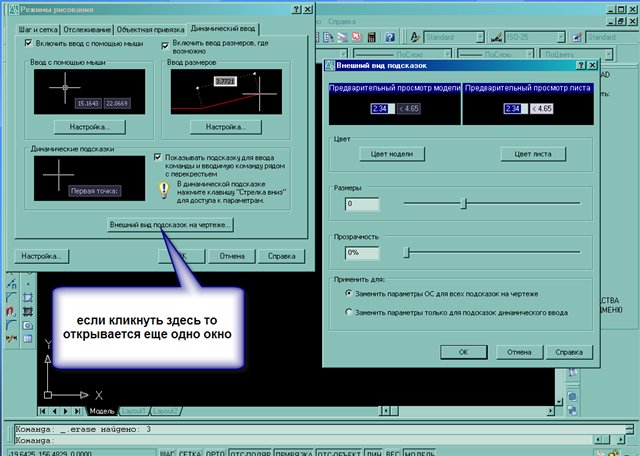Select 'Заменить параметры только для подсказок динамического ввода'
Screen dimensions: 640x456
(x=348, y=313)
